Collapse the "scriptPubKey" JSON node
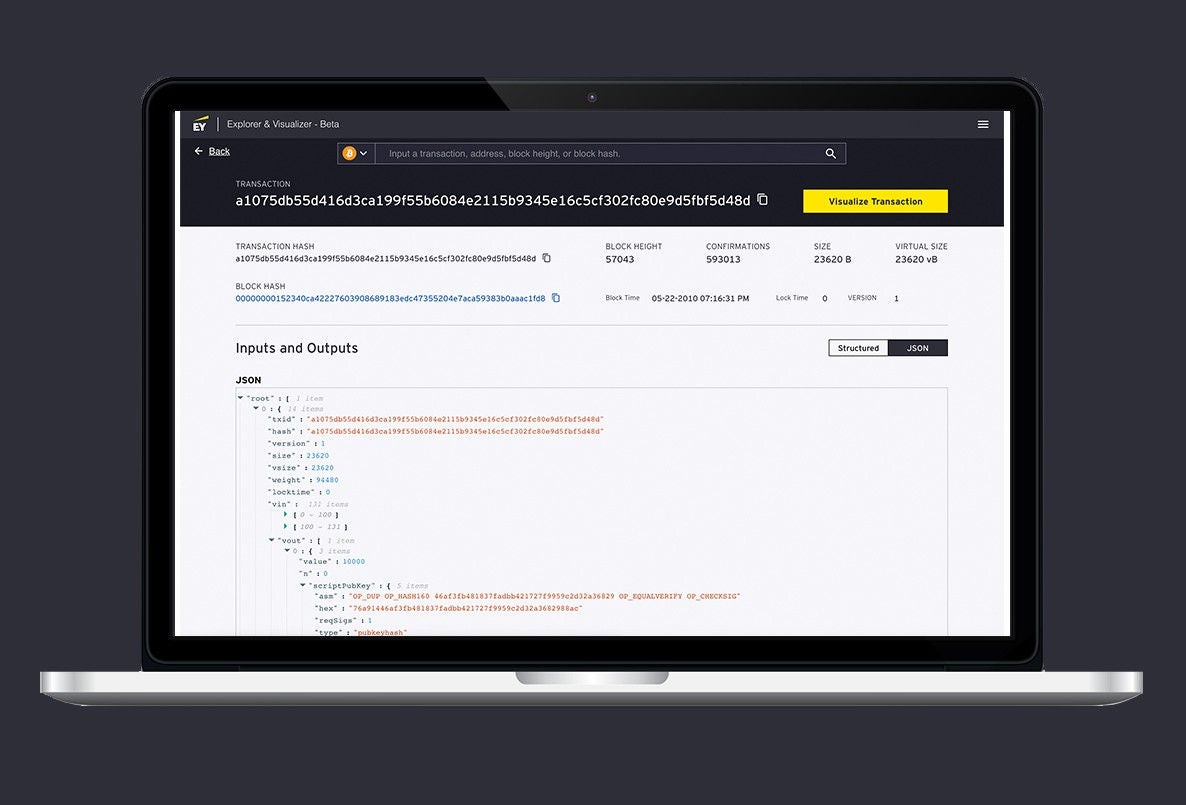The height and width of the screenshot is (805, 1186). (x=302, y=585)
